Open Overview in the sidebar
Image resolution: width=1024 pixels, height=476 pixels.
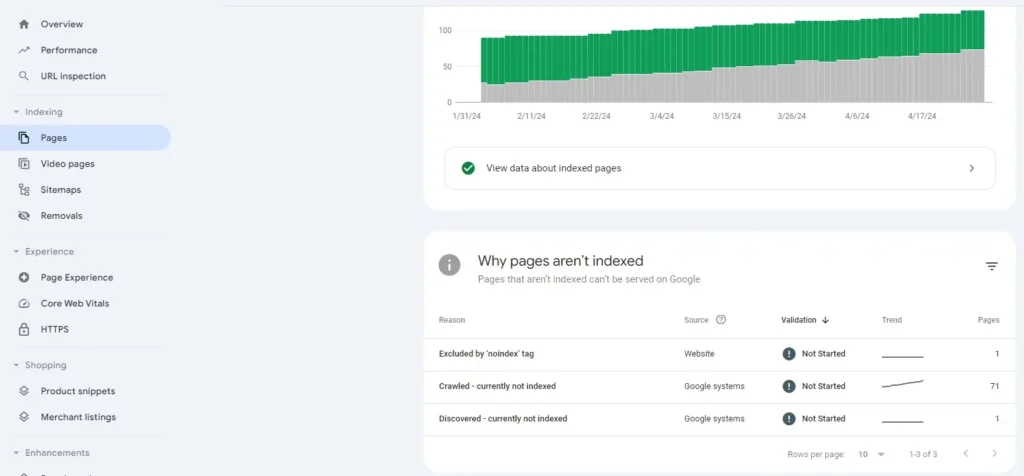click(x=62, y=24)
